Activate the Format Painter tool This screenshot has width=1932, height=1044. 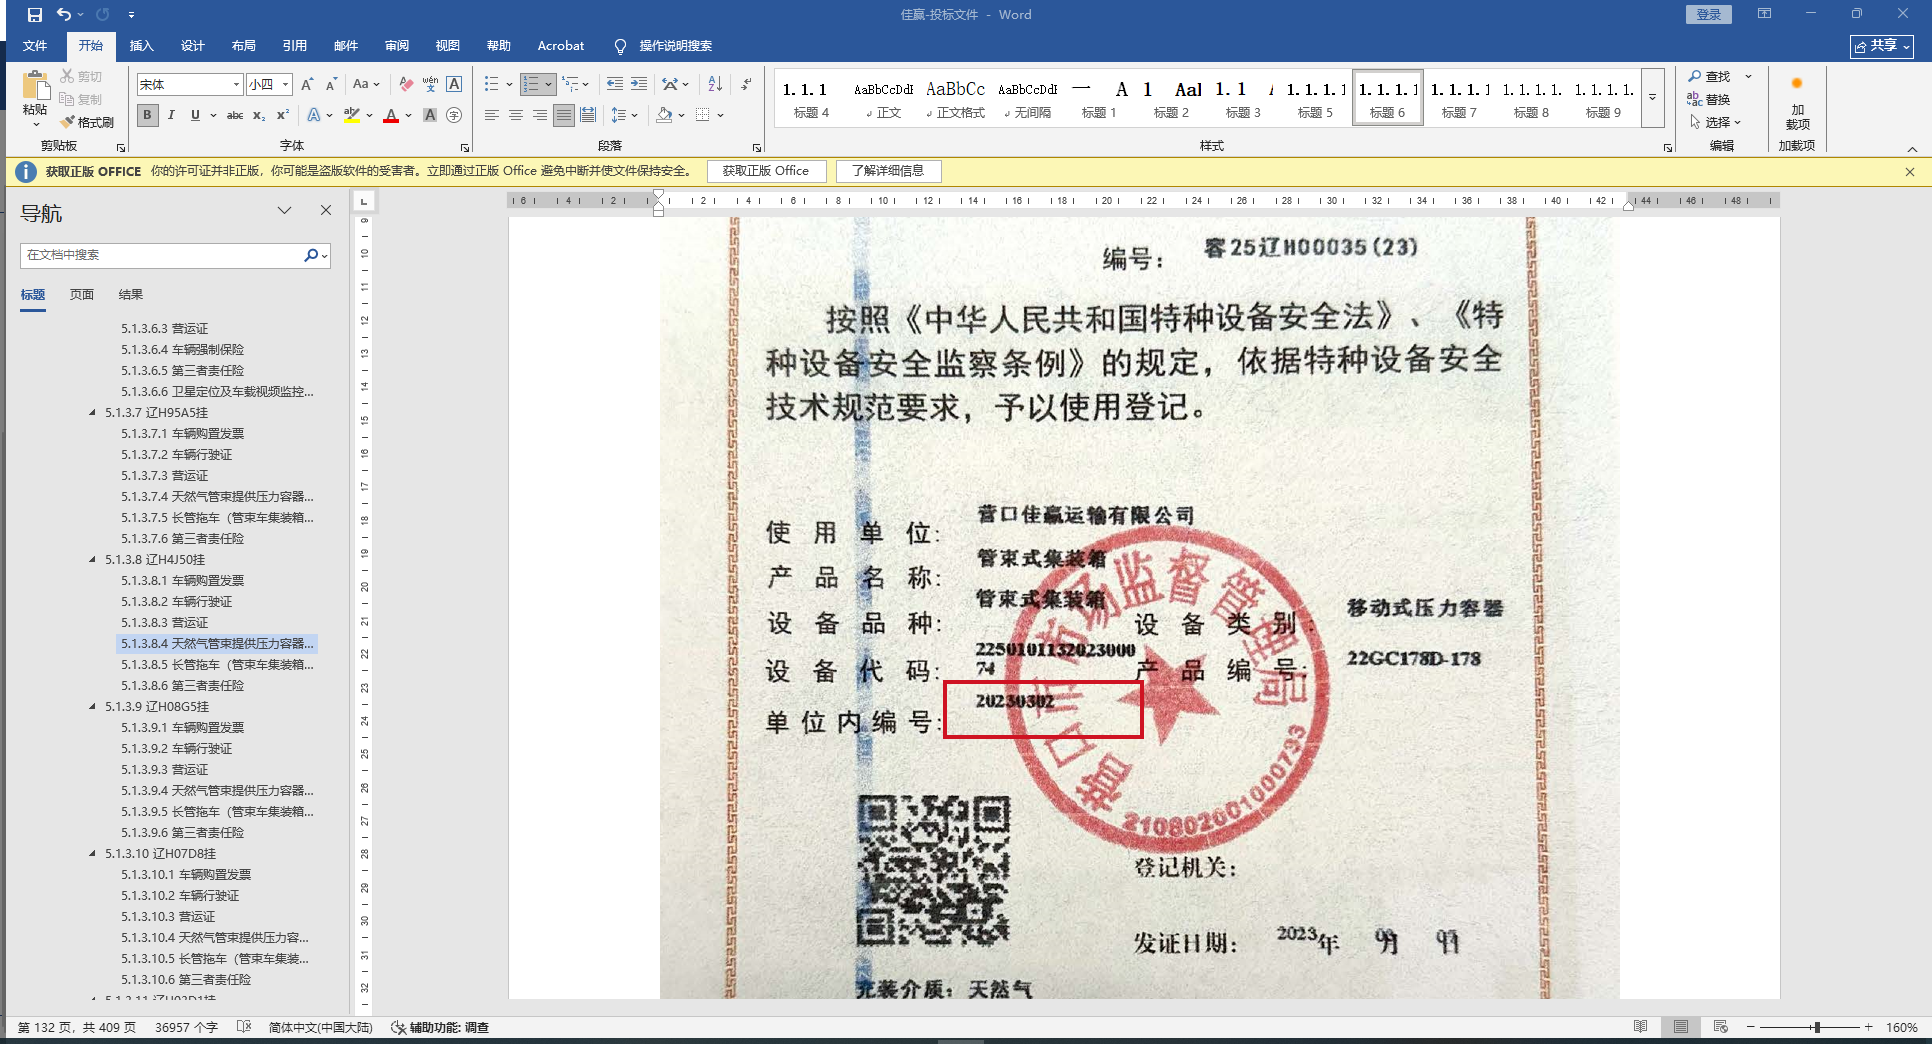87,122
